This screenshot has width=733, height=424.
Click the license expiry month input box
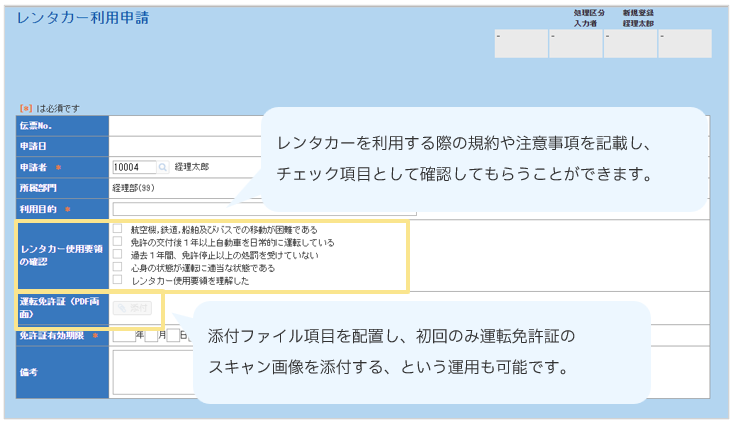tap(151, 335)
